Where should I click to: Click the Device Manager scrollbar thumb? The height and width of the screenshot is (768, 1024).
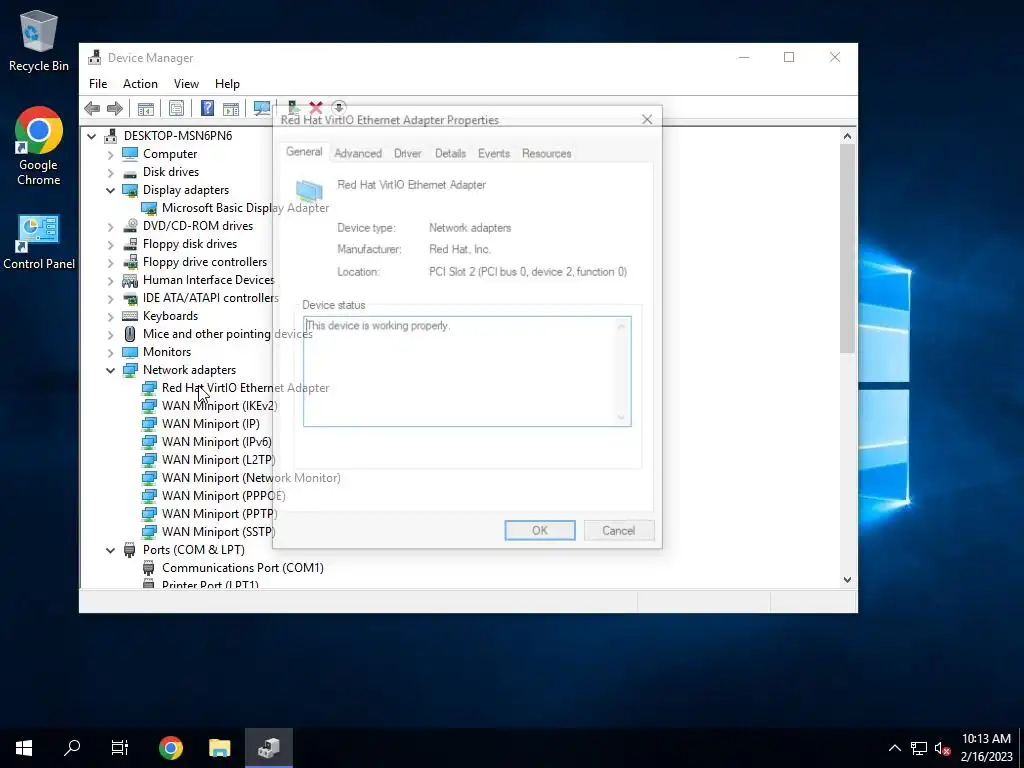coord(847,248)
